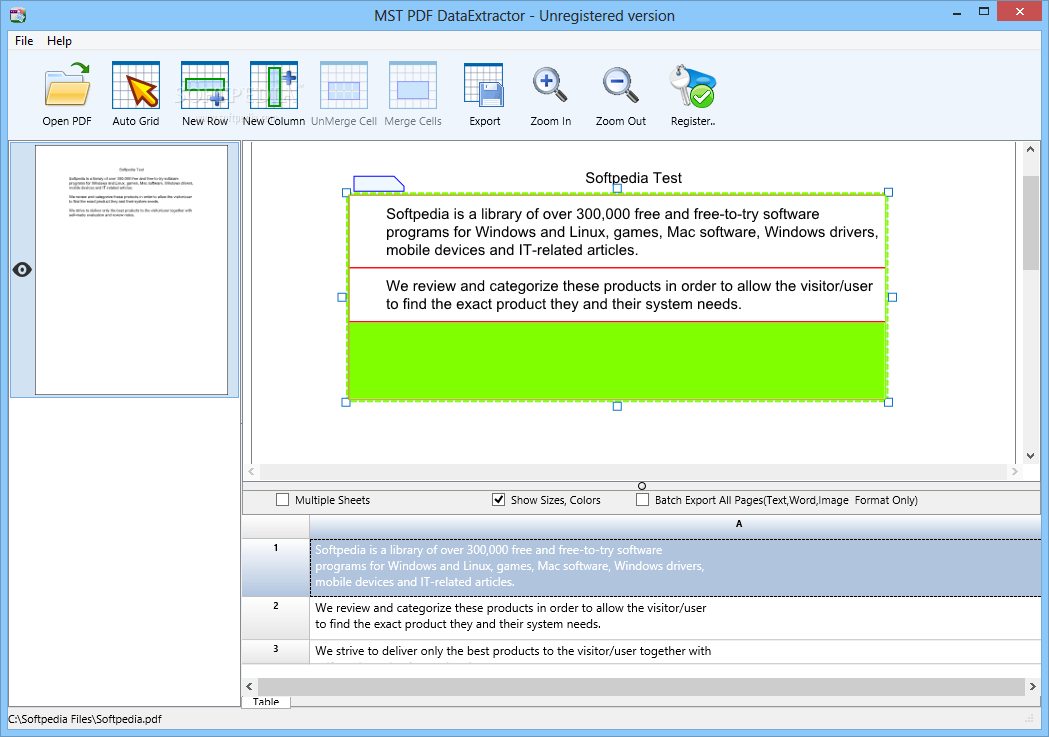This screenshot has width=1049, height=737.
Task: Click the second paragraph in PDF grid
Action: (629, 295)
